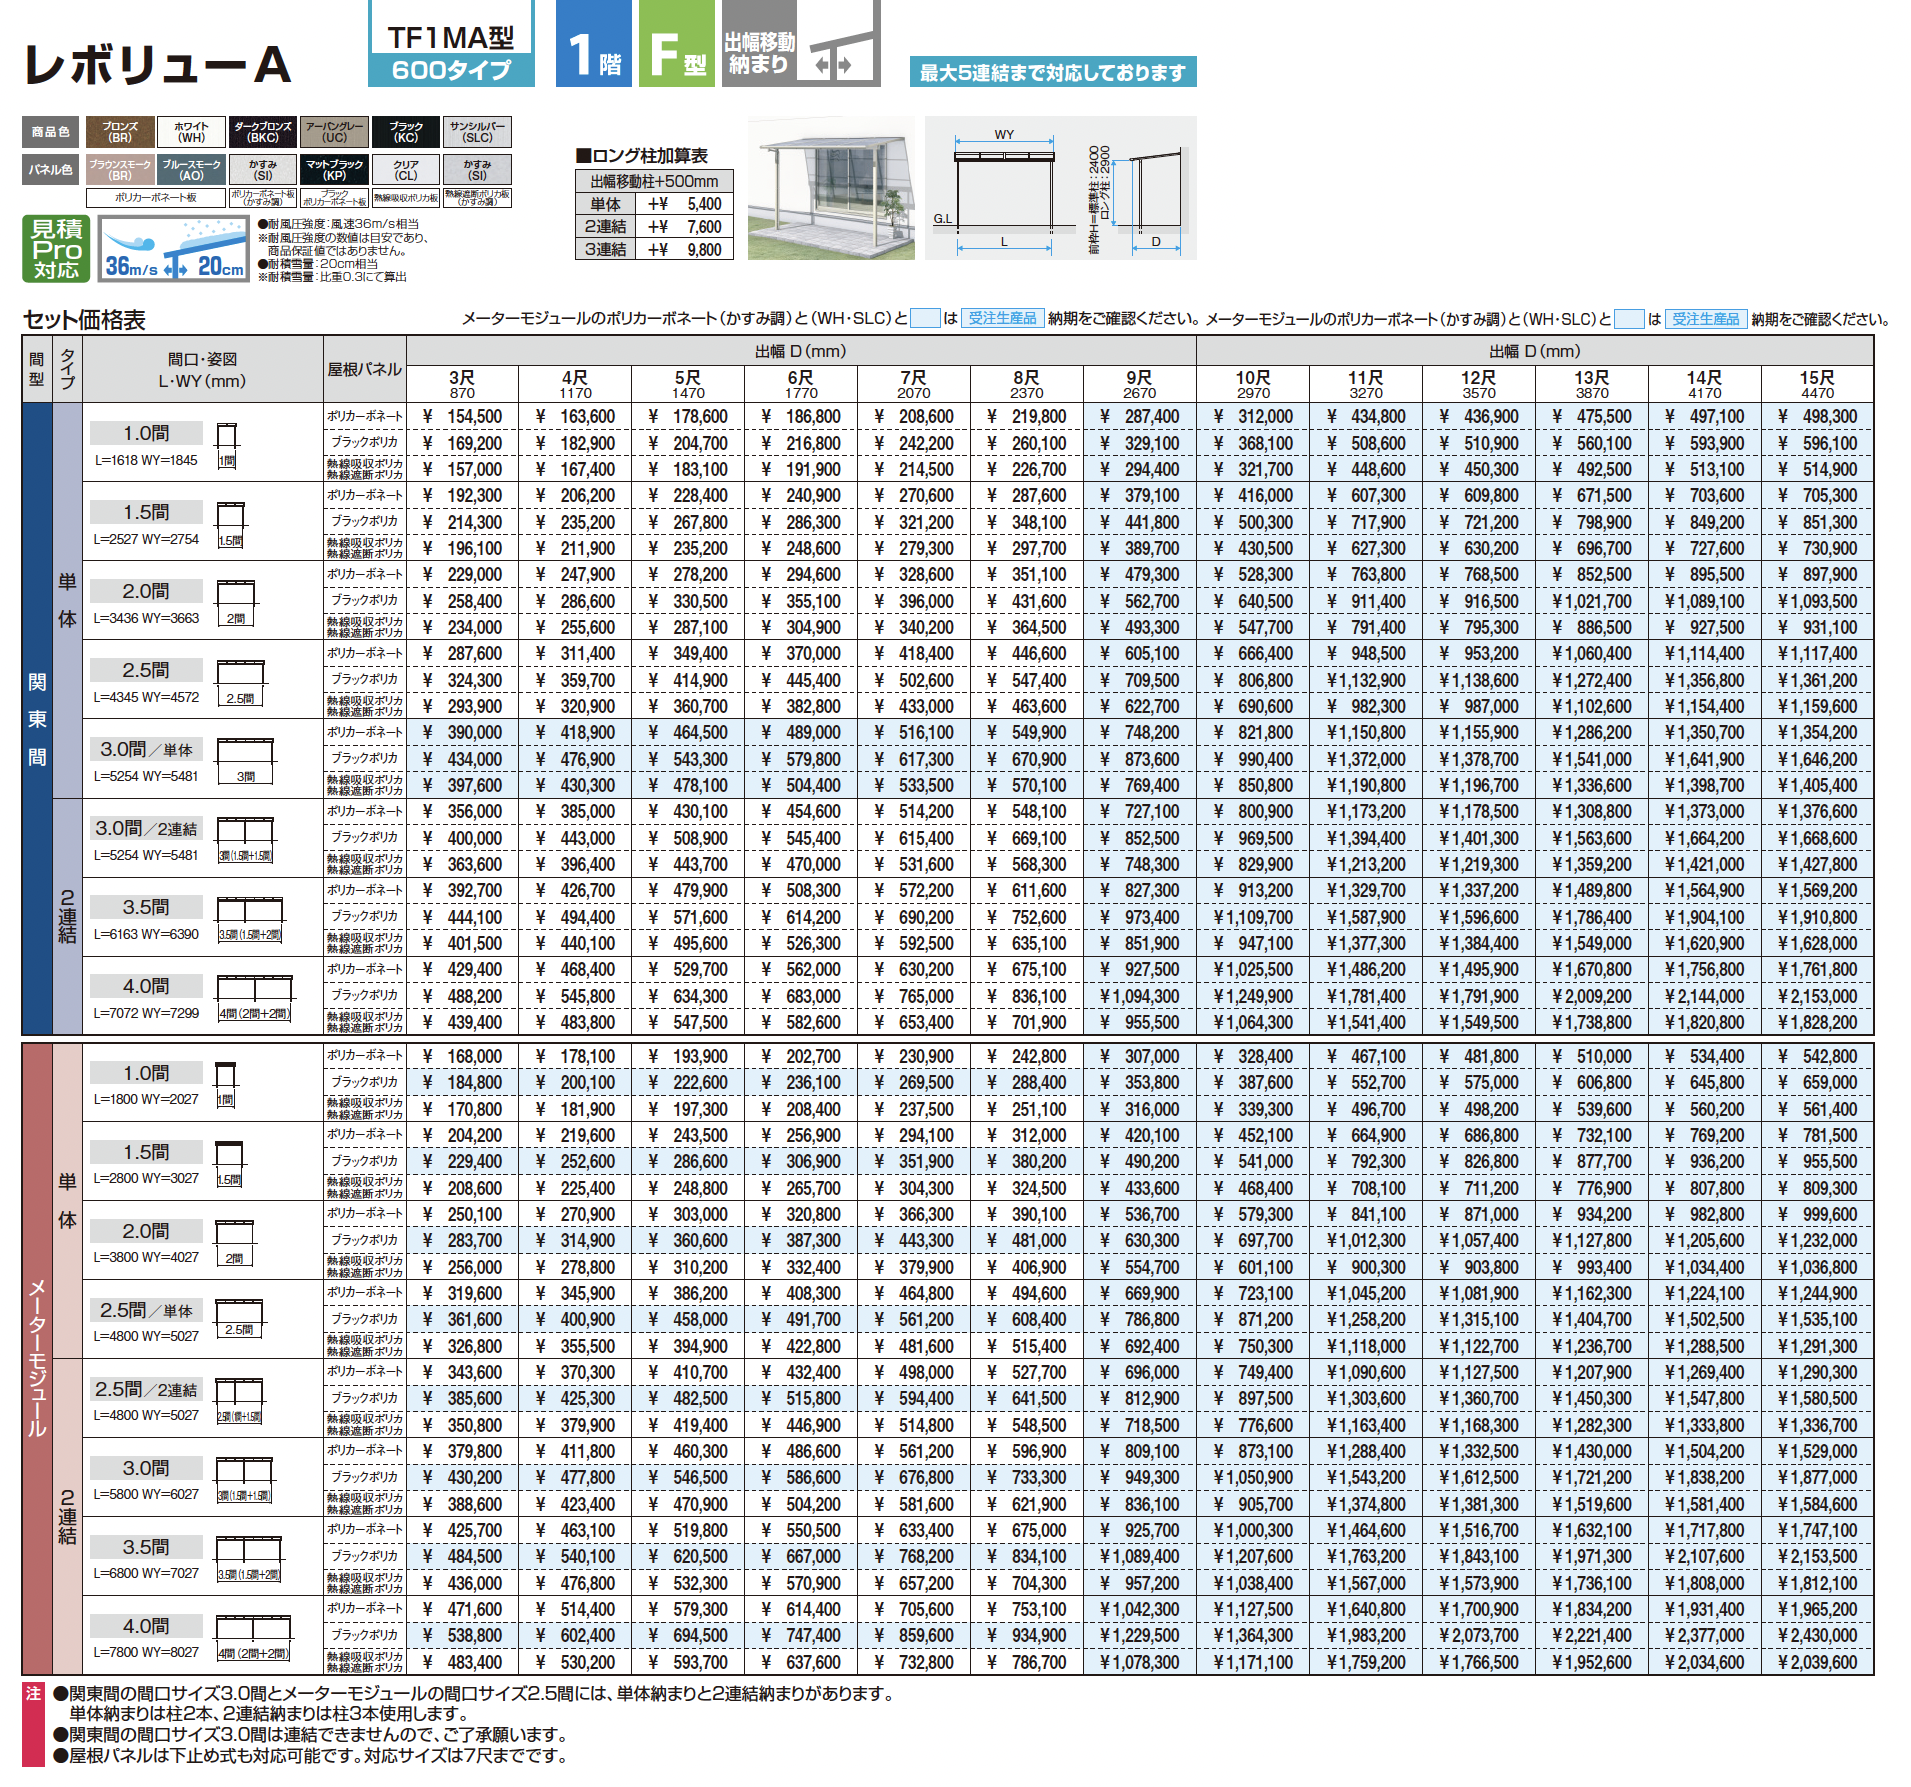Viewport: 1911px width, 1787px height.
Task: Click the 見積Pro対応 green badge
Action: (x=56, y=248)
